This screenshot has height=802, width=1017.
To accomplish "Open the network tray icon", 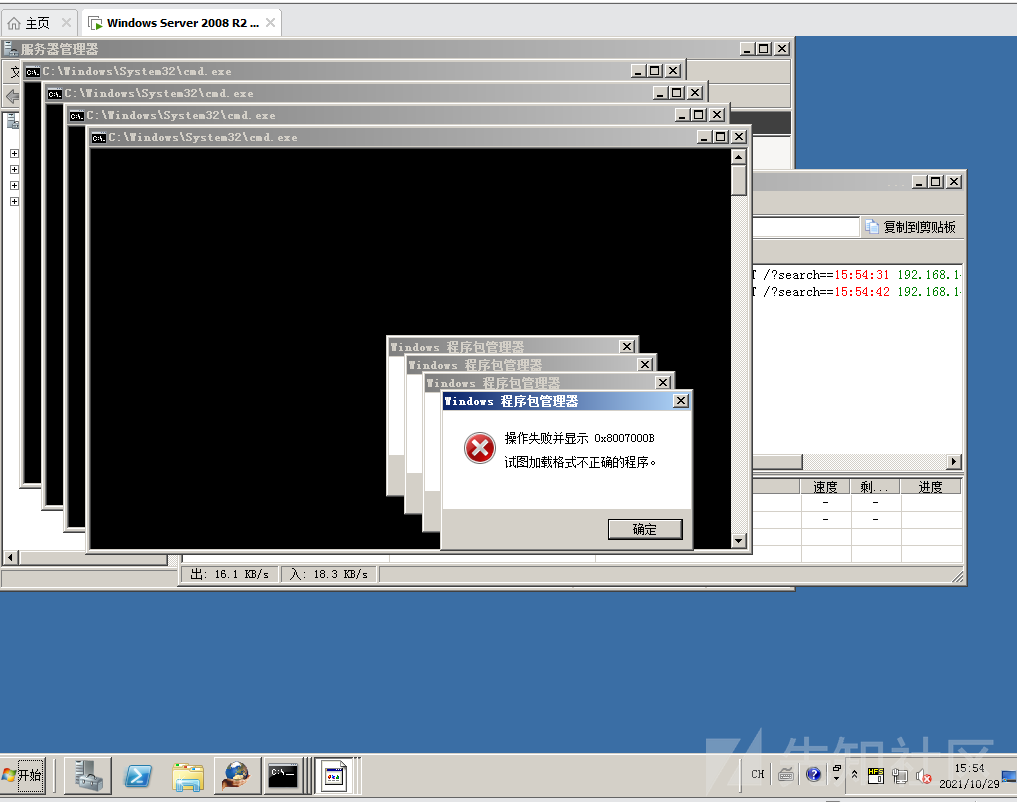I will [900, 775].
